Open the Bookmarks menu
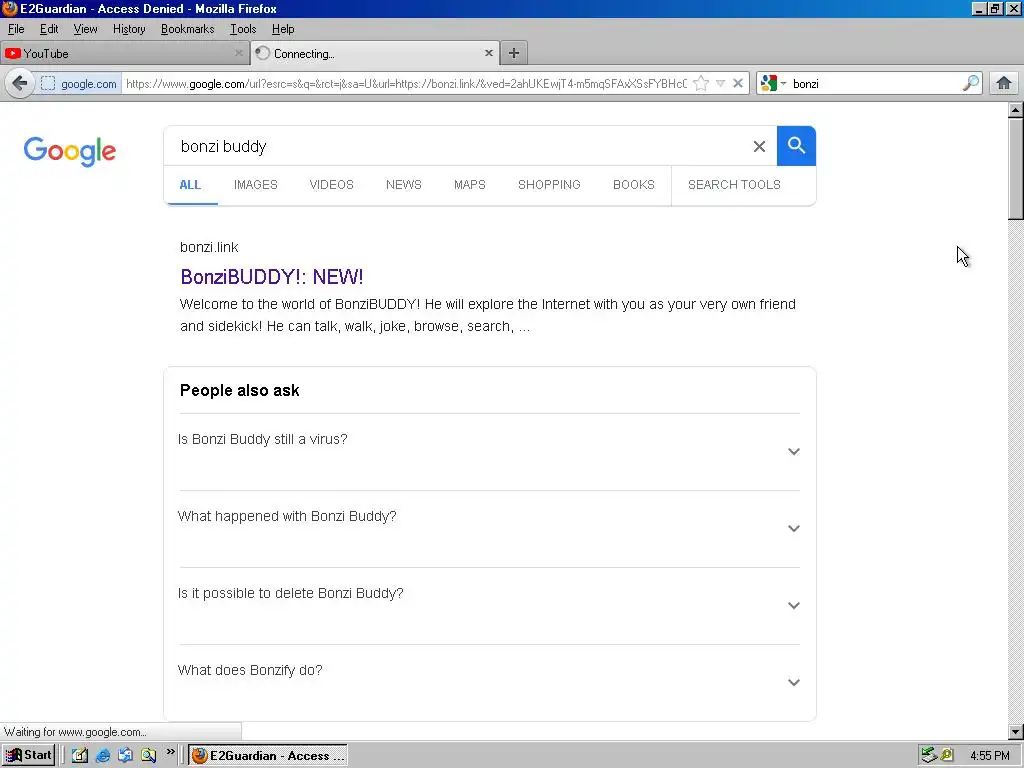The image size is (1024, 768). coord(187,29)
